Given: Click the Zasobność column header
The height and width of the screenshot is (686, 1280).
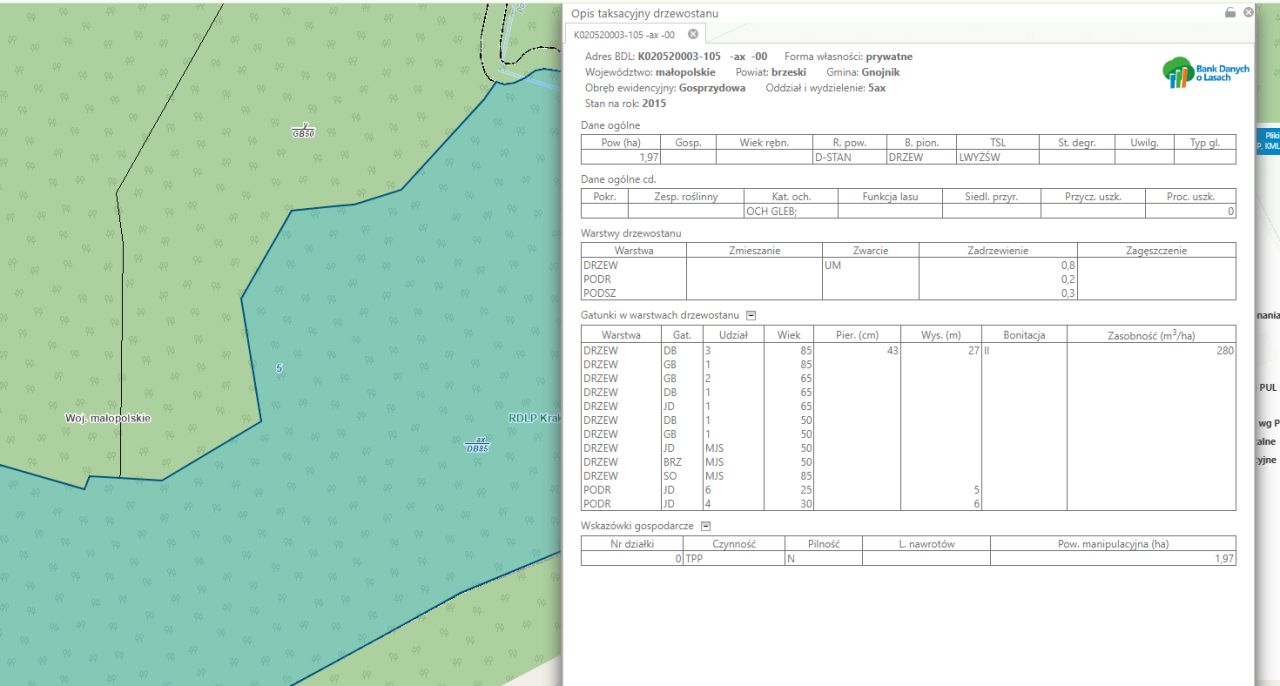Looking at the screenshot, I should pyautogui.click(x=1150, y=335).
